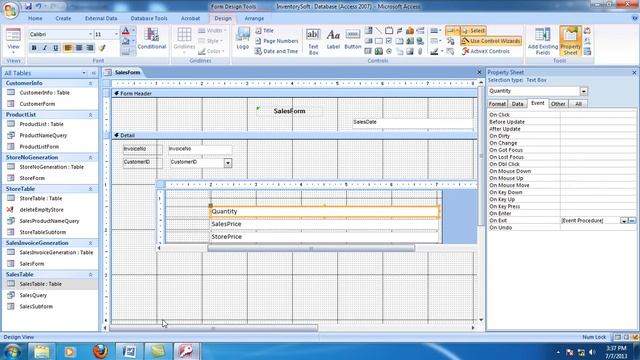Viewport: 640px width, 360px height.
Task: Click the Title button
Action: (x=264, y=31)
